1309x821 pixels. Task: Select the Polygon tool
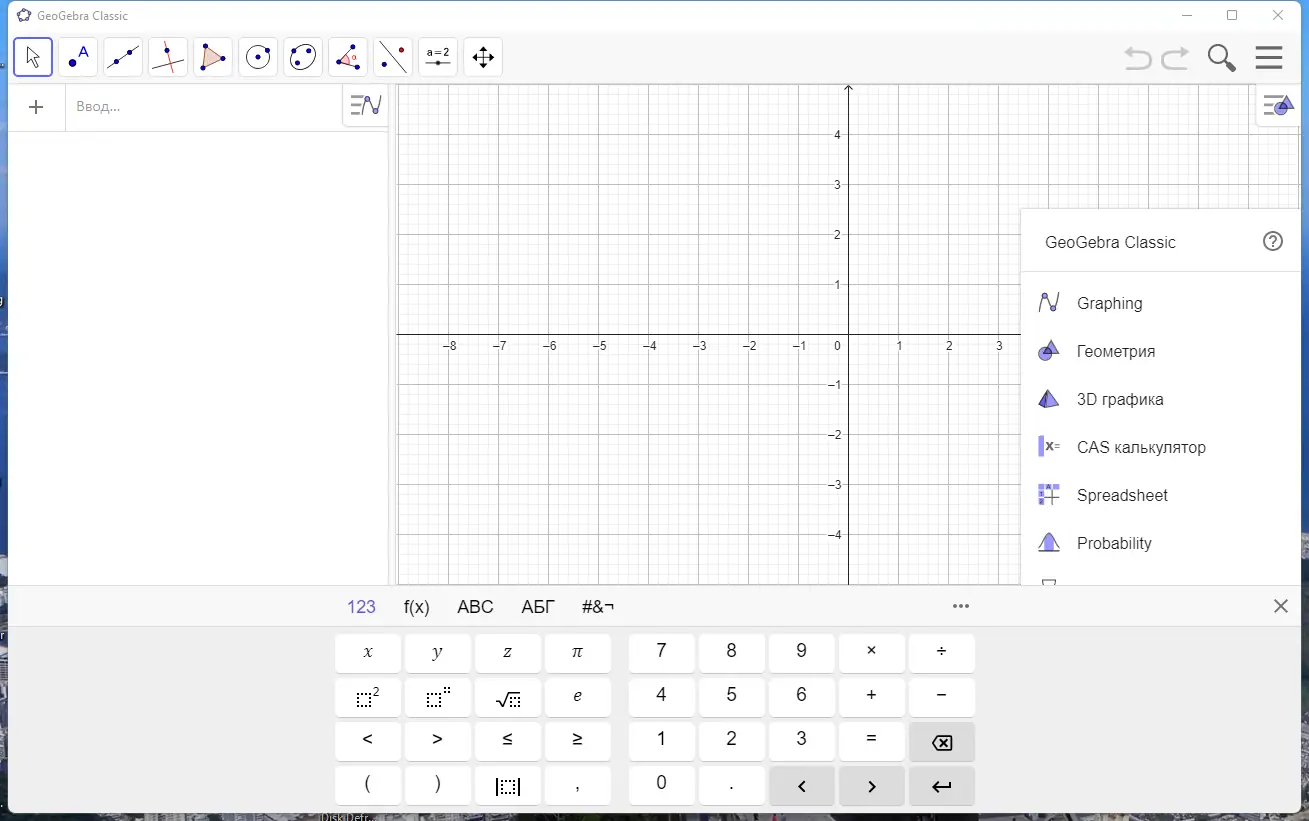pos(213,57)
